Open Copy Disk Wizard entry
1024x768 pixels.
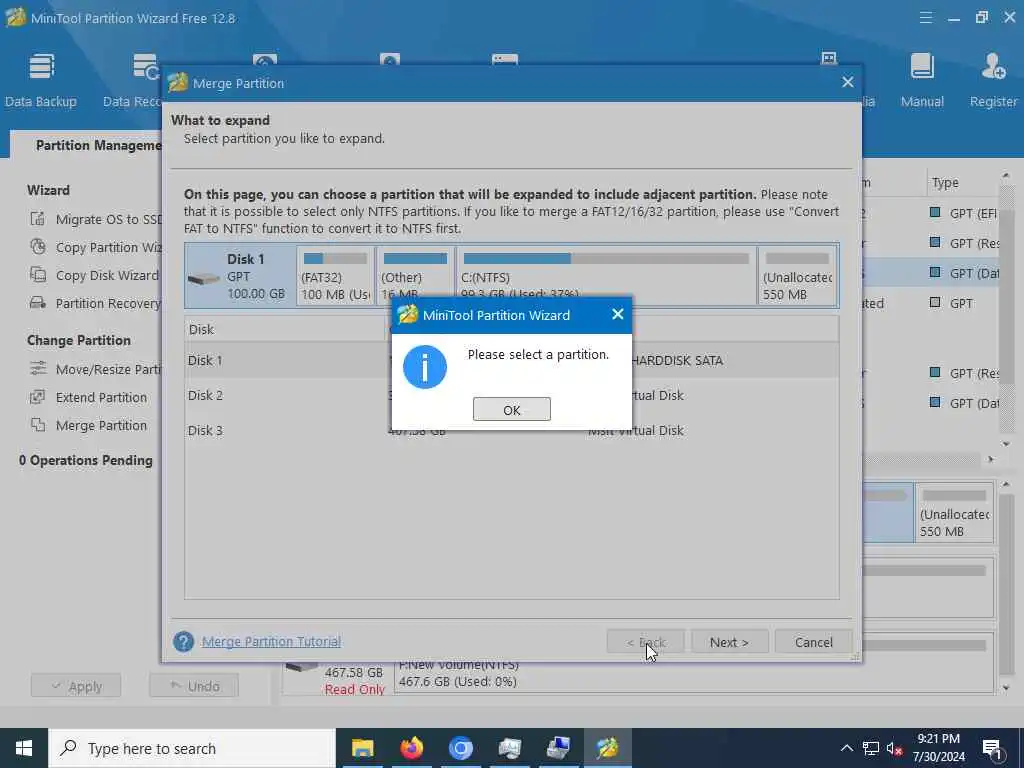click(107, 276)
